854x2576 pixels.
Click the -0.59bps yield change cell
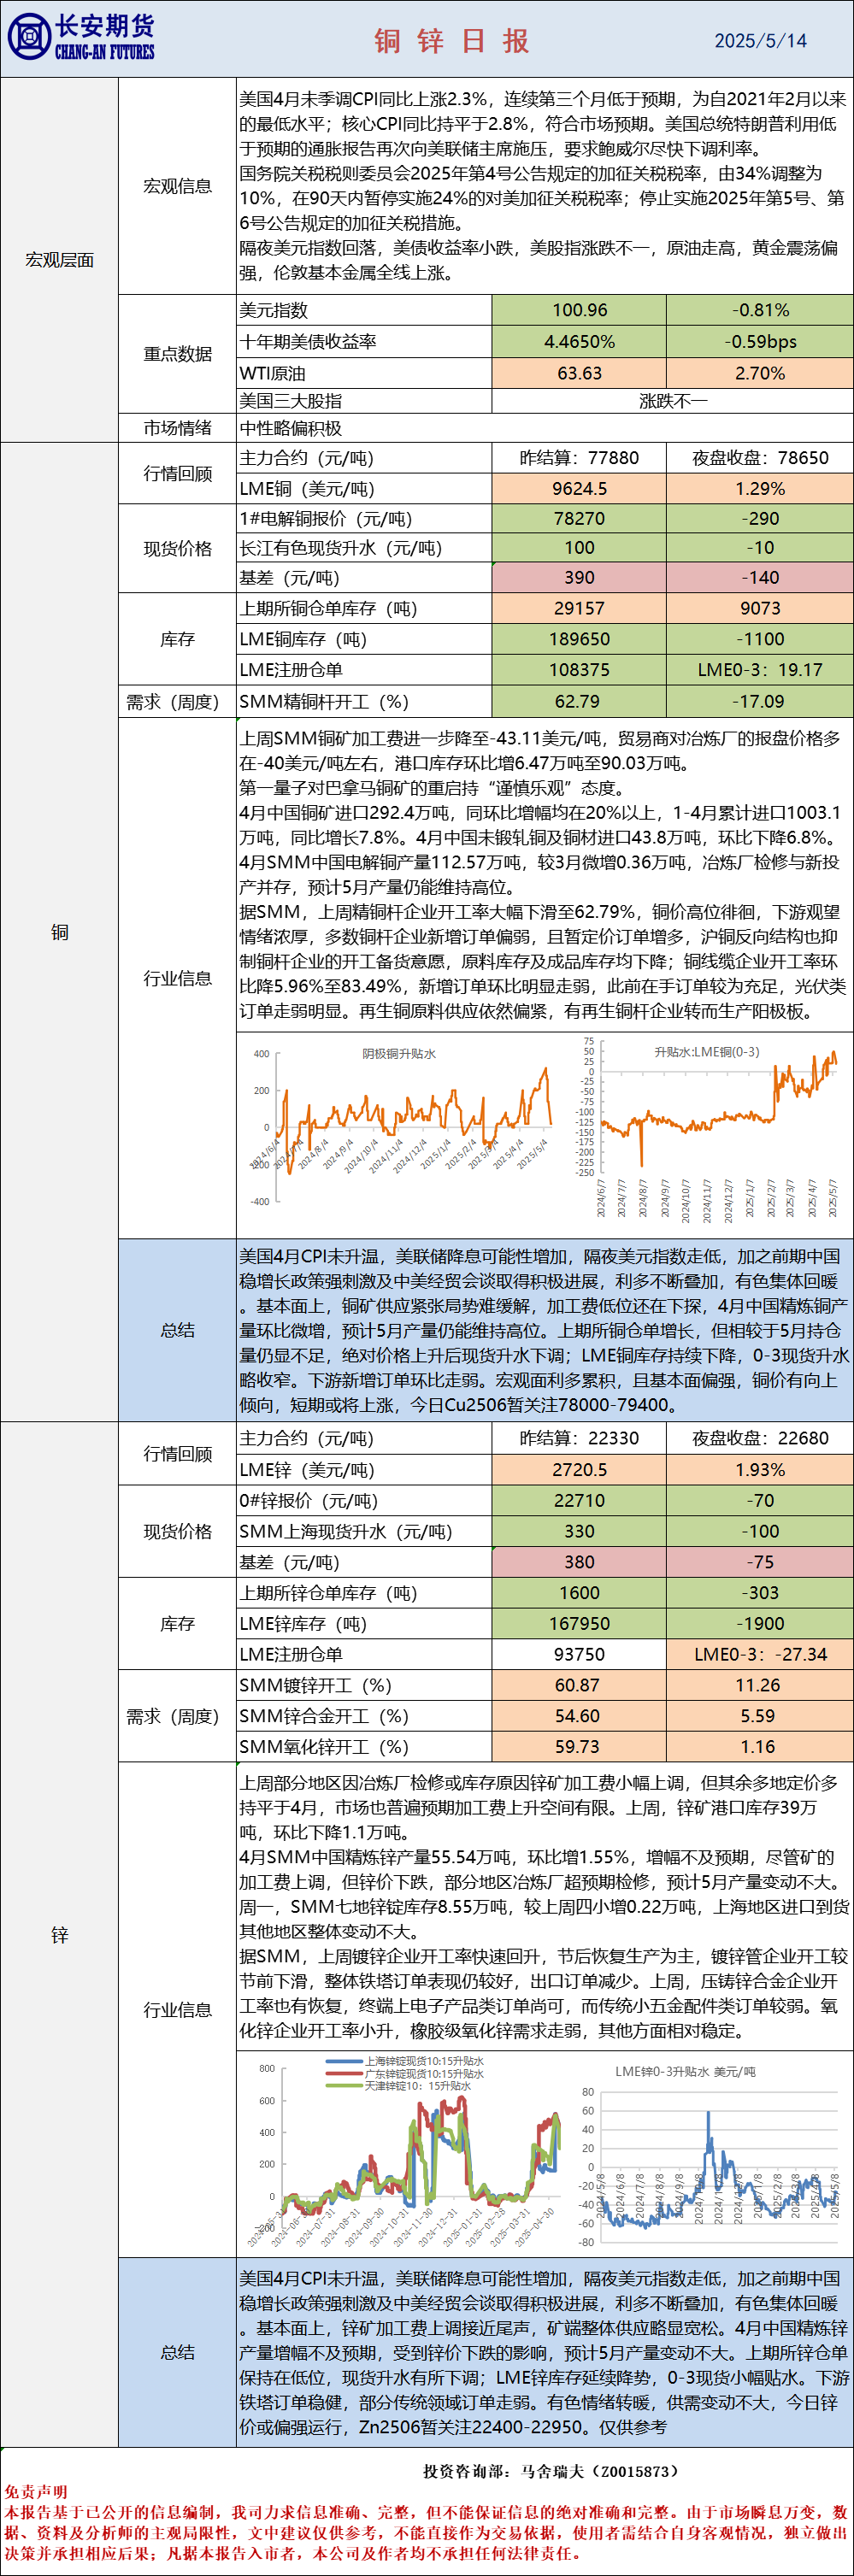pyautogui.click(x=760, y=342)
